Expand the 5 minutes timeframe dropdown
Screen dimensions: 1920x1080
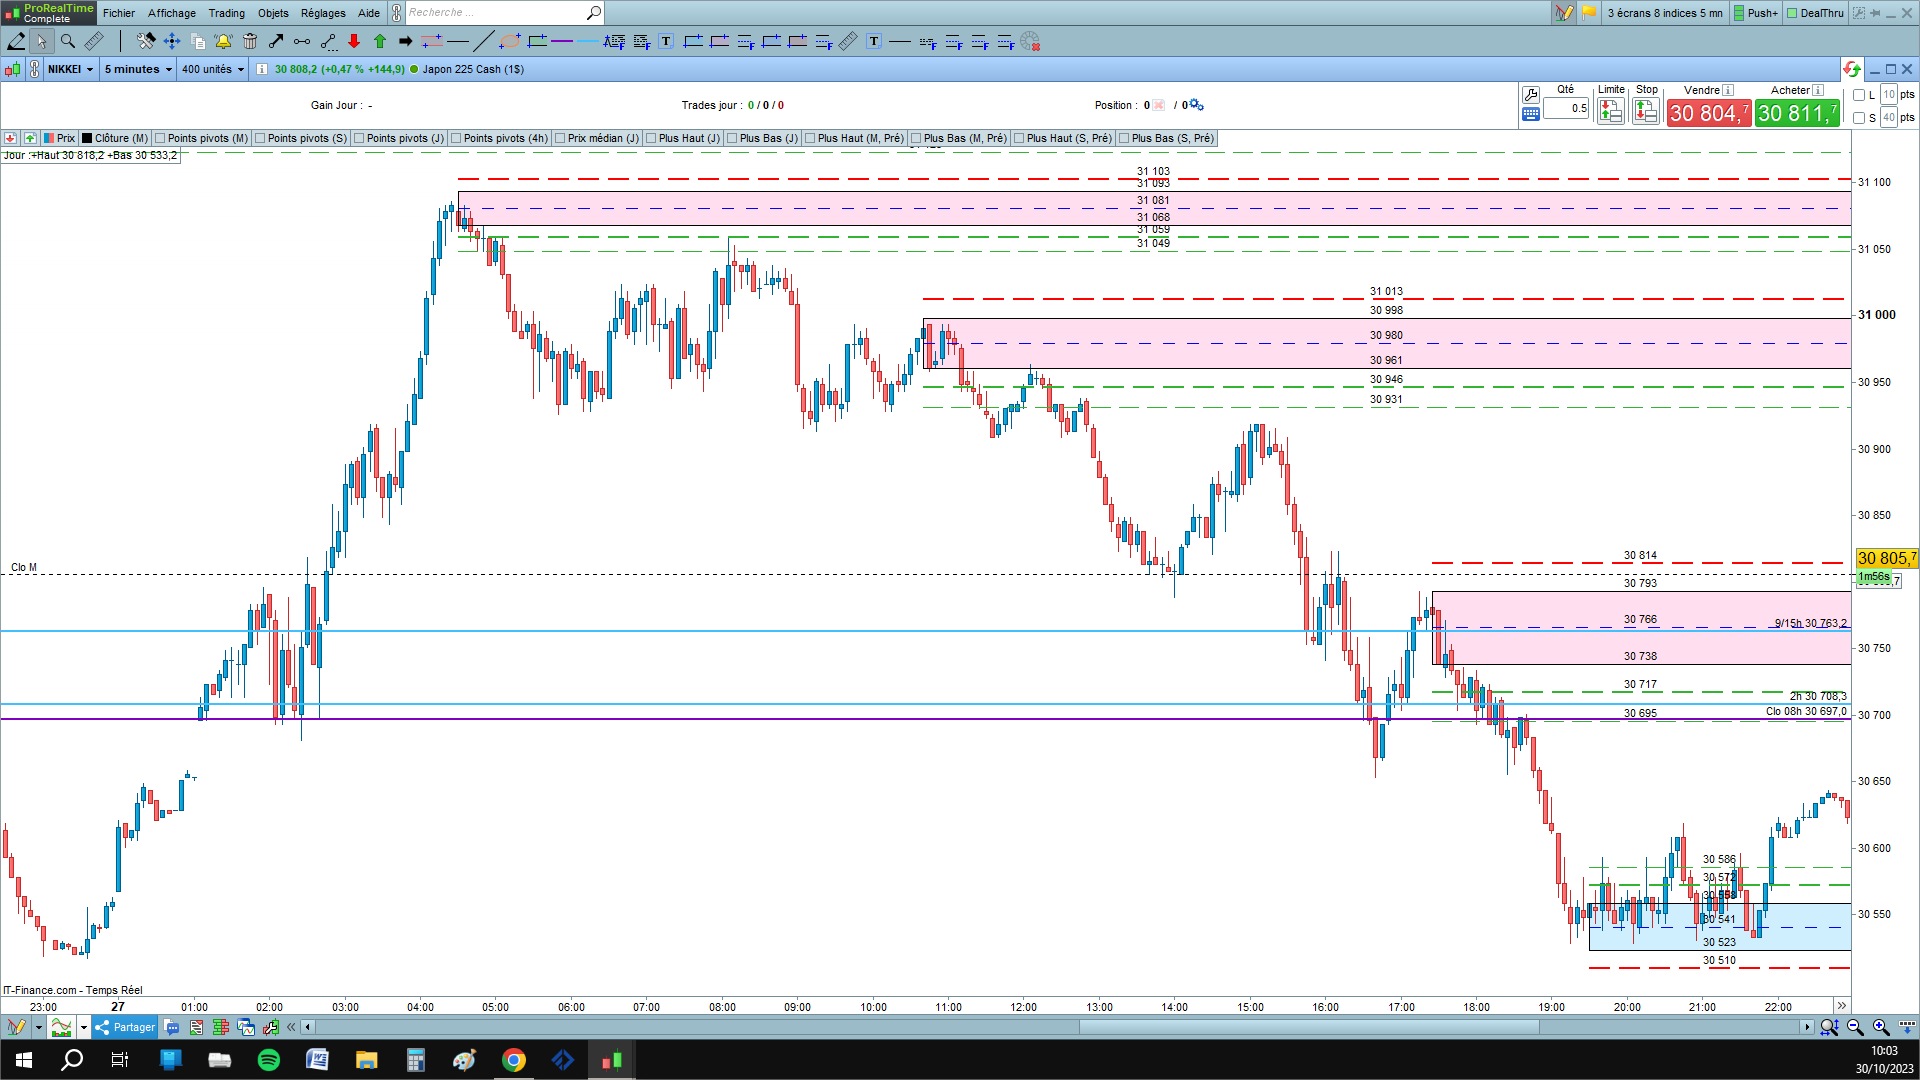pyautogui.click(x=138, y=69)
